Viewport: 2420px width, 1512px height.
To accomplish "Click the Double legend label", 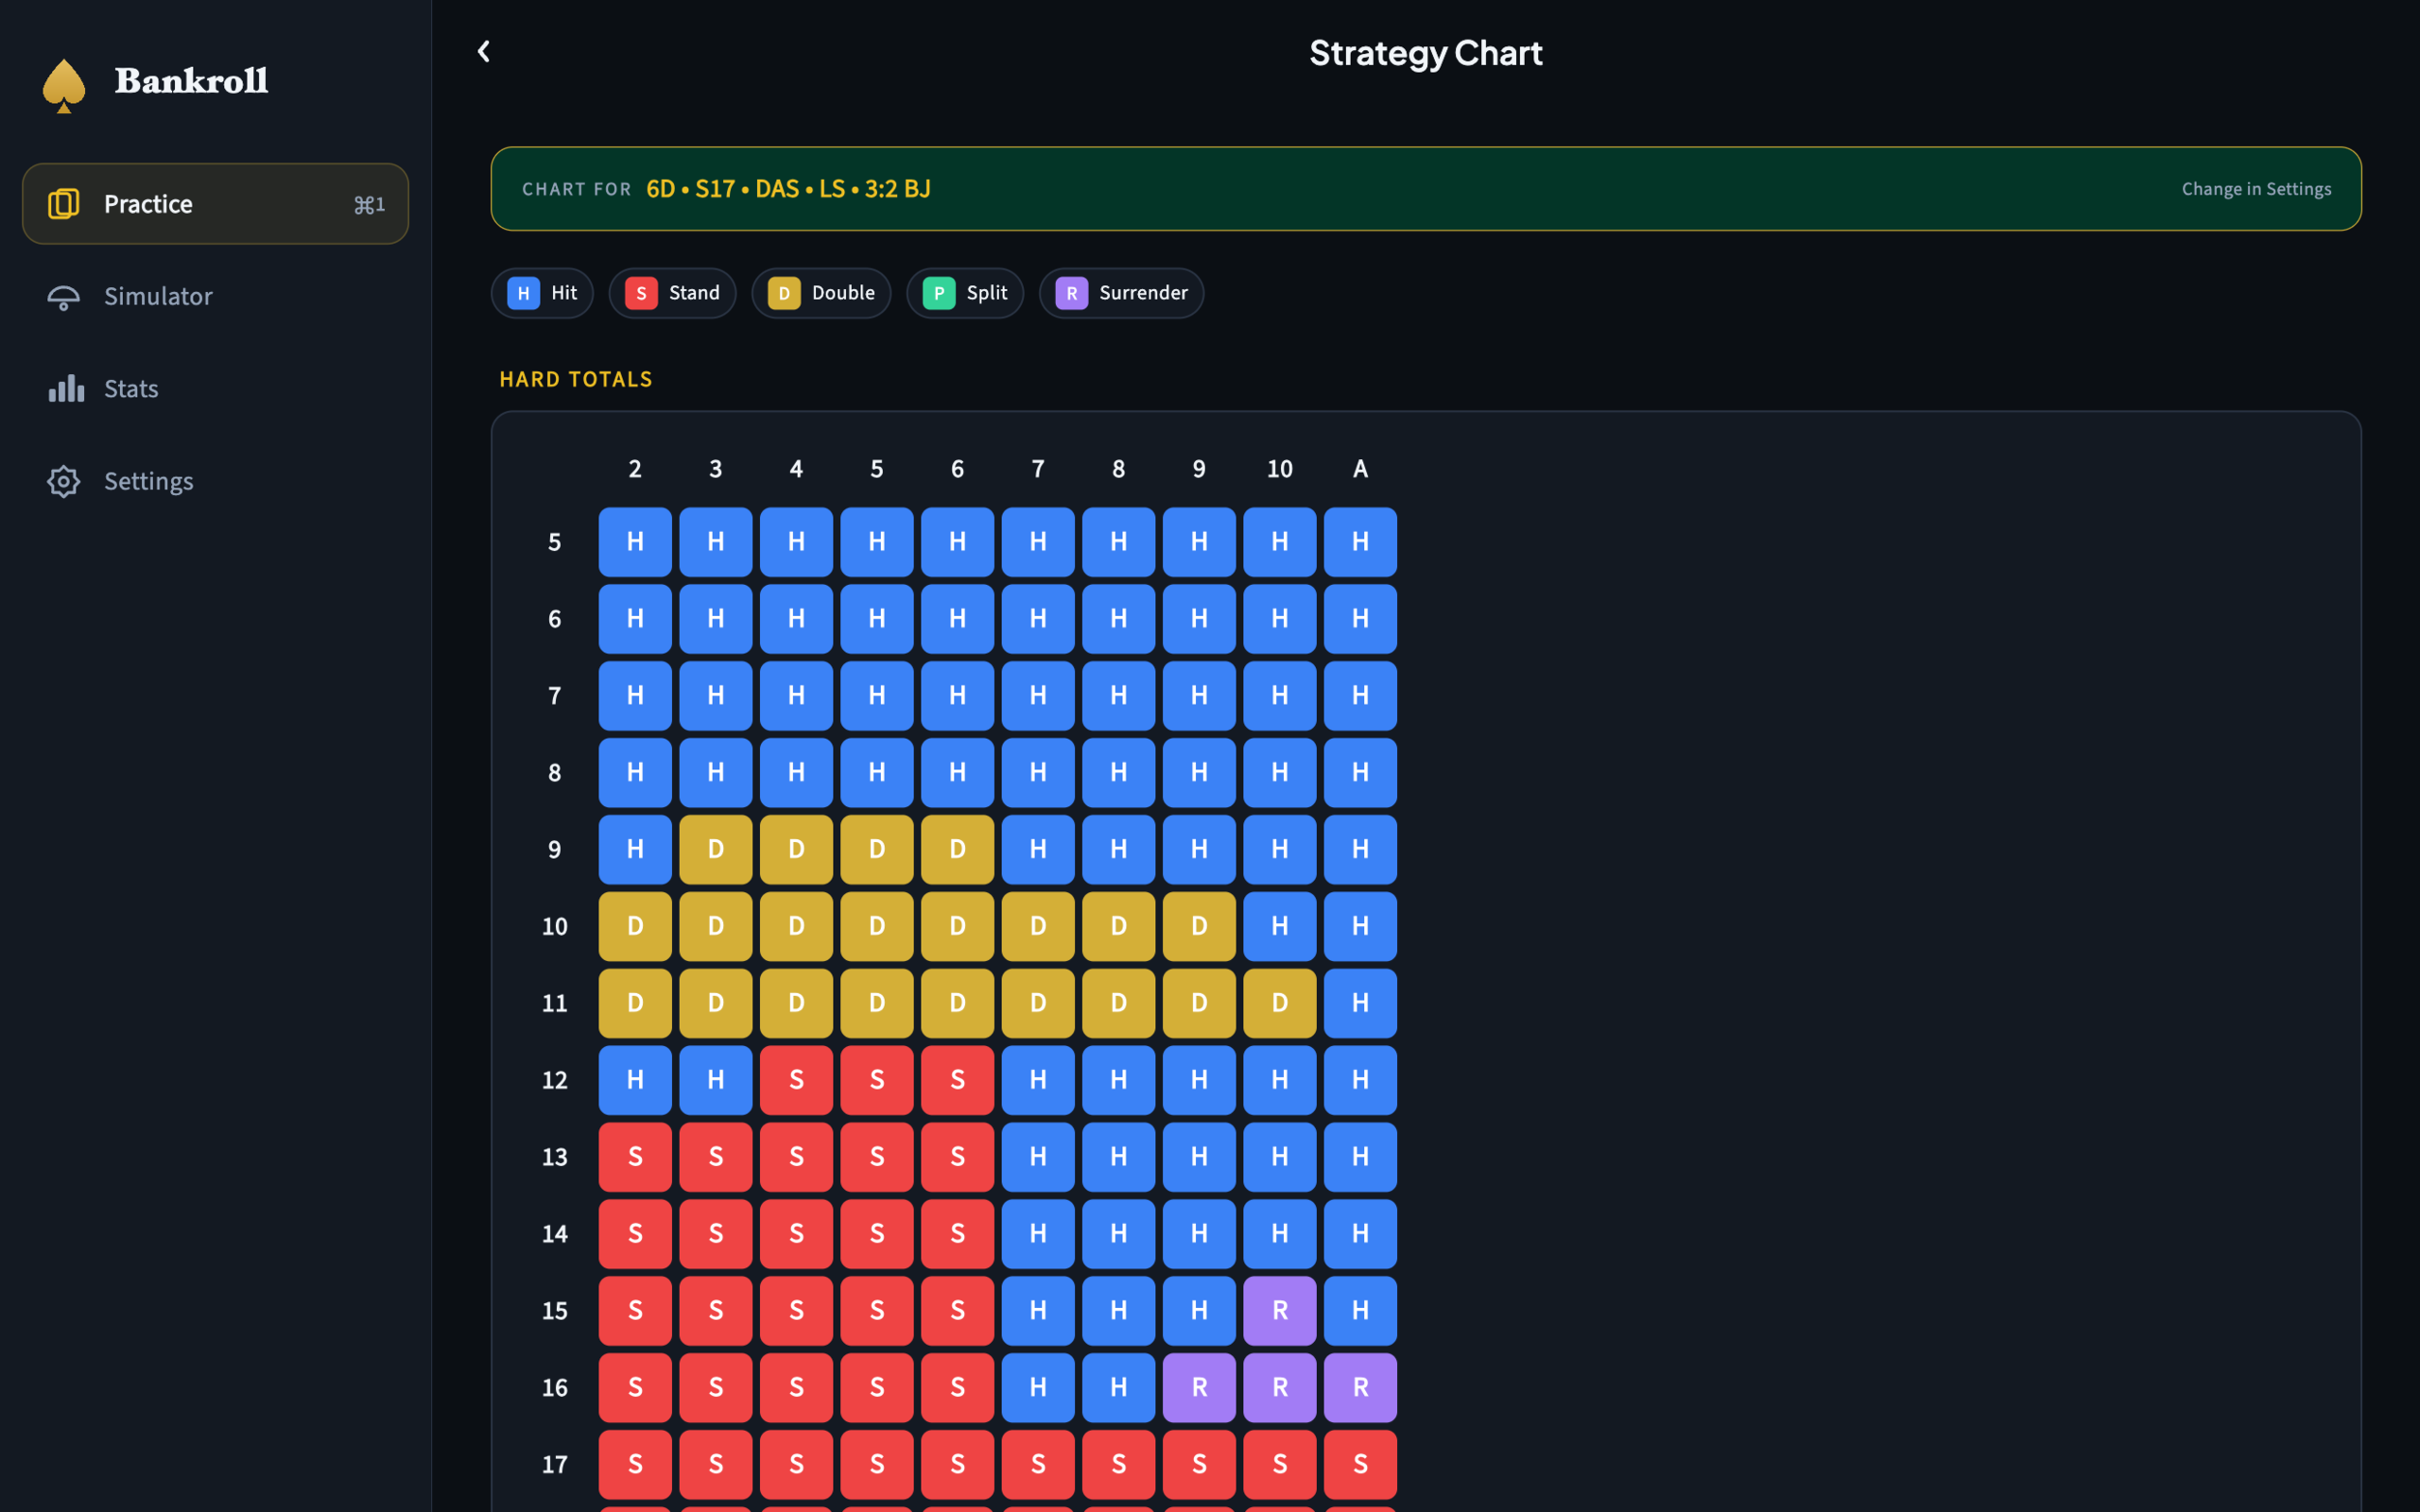I will [843, 293].
